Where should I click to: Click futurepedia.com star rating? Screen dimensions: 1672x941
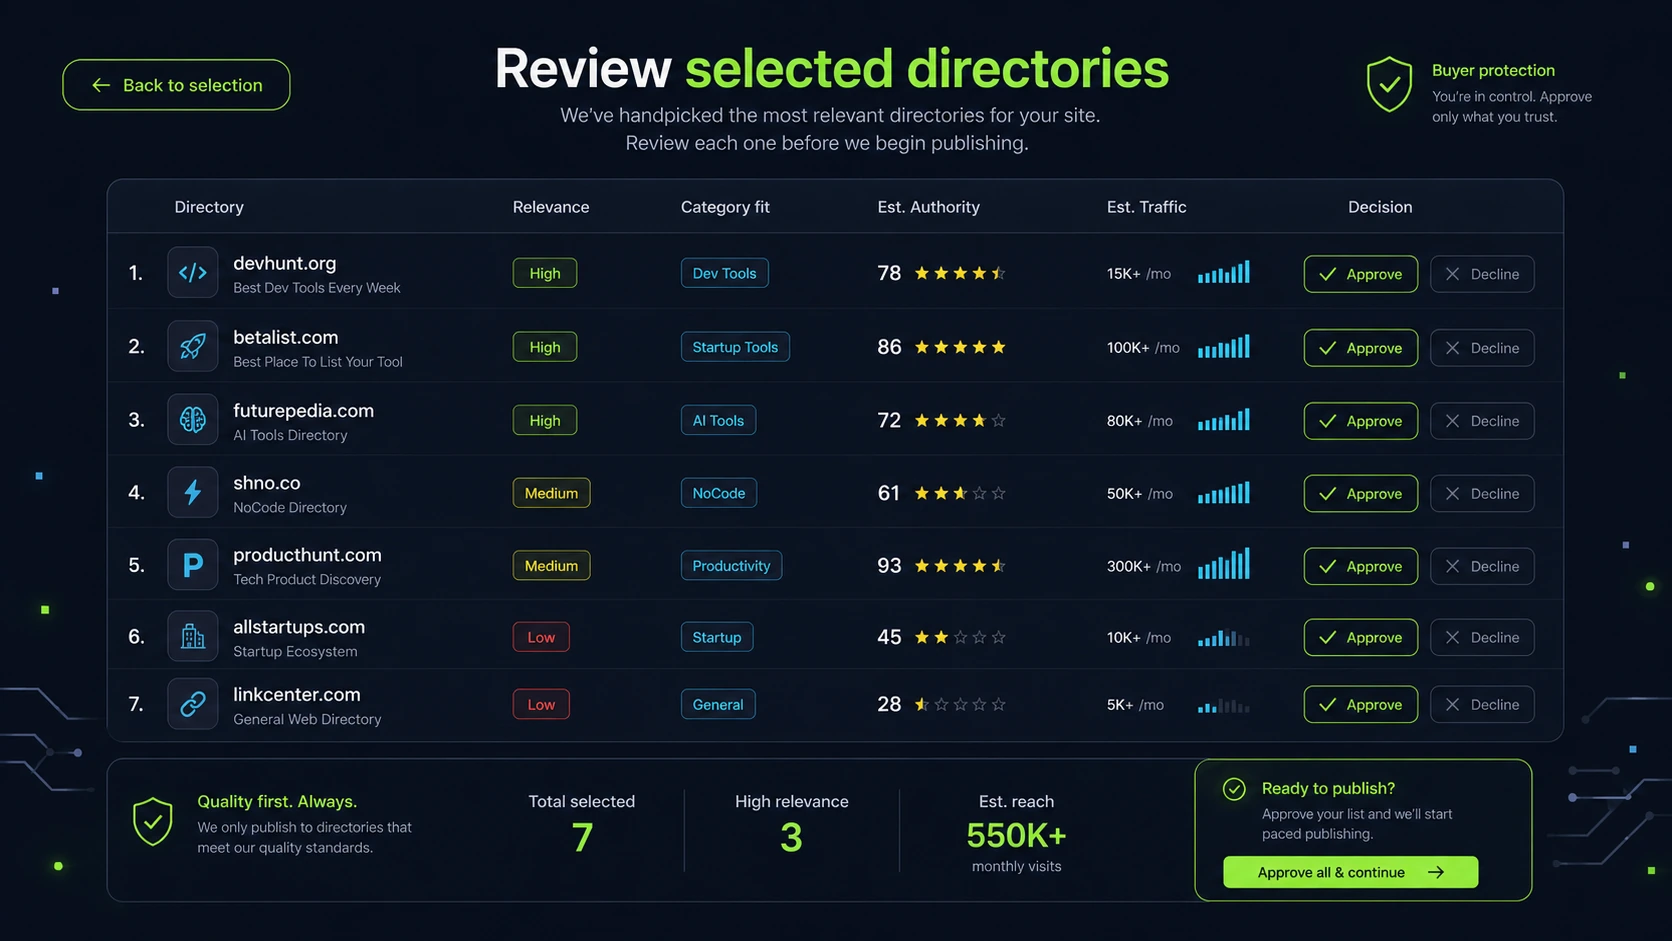(960, 420)
